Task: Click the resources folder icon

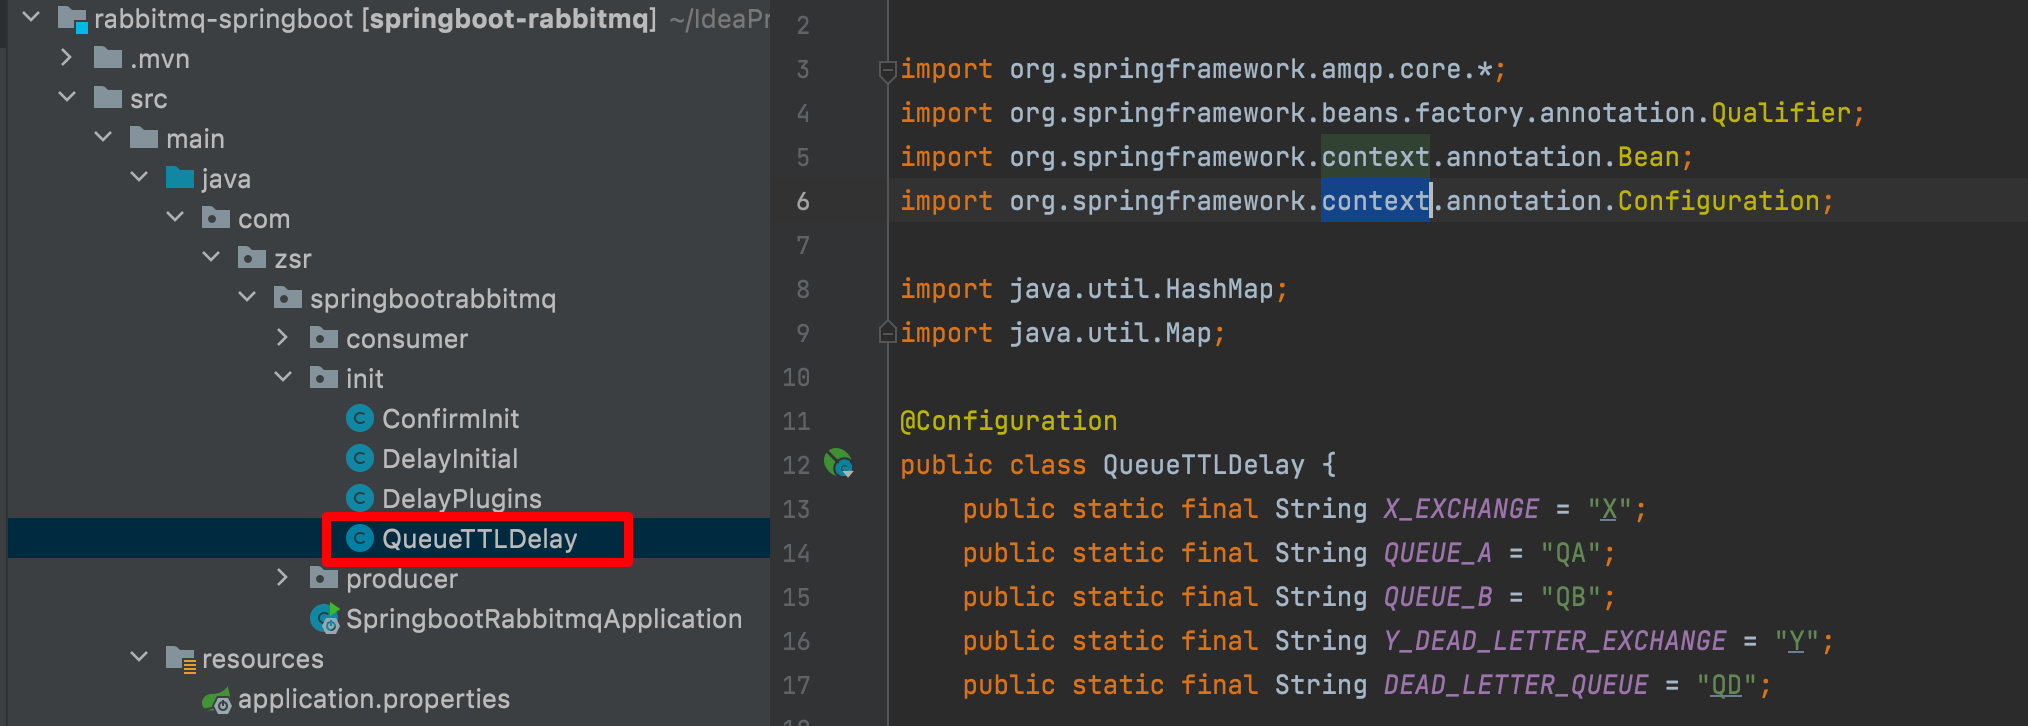Action: 181,658
